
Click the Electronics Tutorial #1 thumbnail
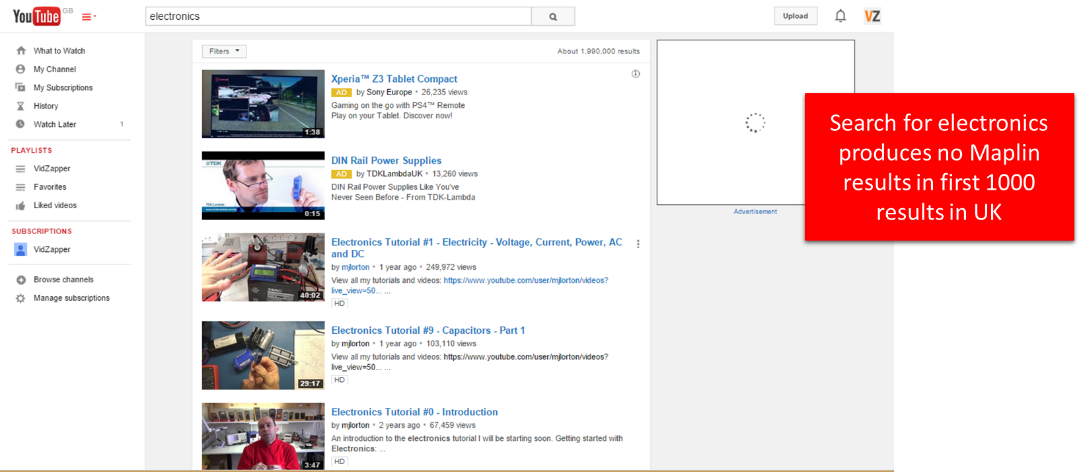263,267
